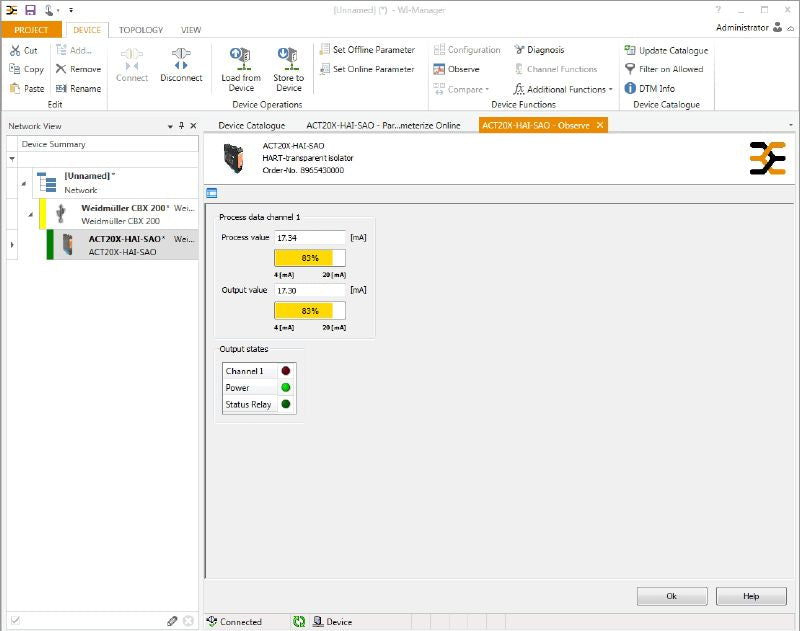Click Load from Device icon
800x631 pixels.
(x=240, y=58)
